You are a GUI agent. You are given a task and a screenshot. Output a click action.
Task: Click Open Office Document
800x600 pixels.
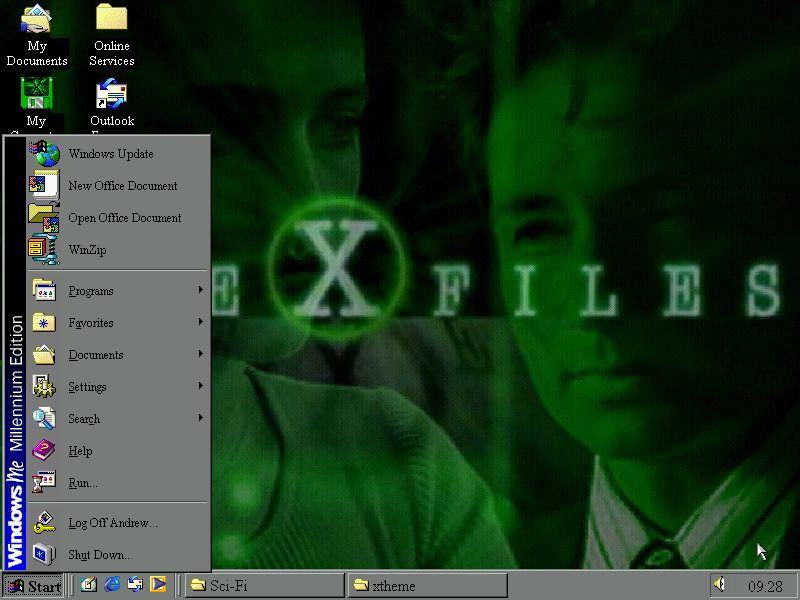pyautogui.click(x=126, y=218)
